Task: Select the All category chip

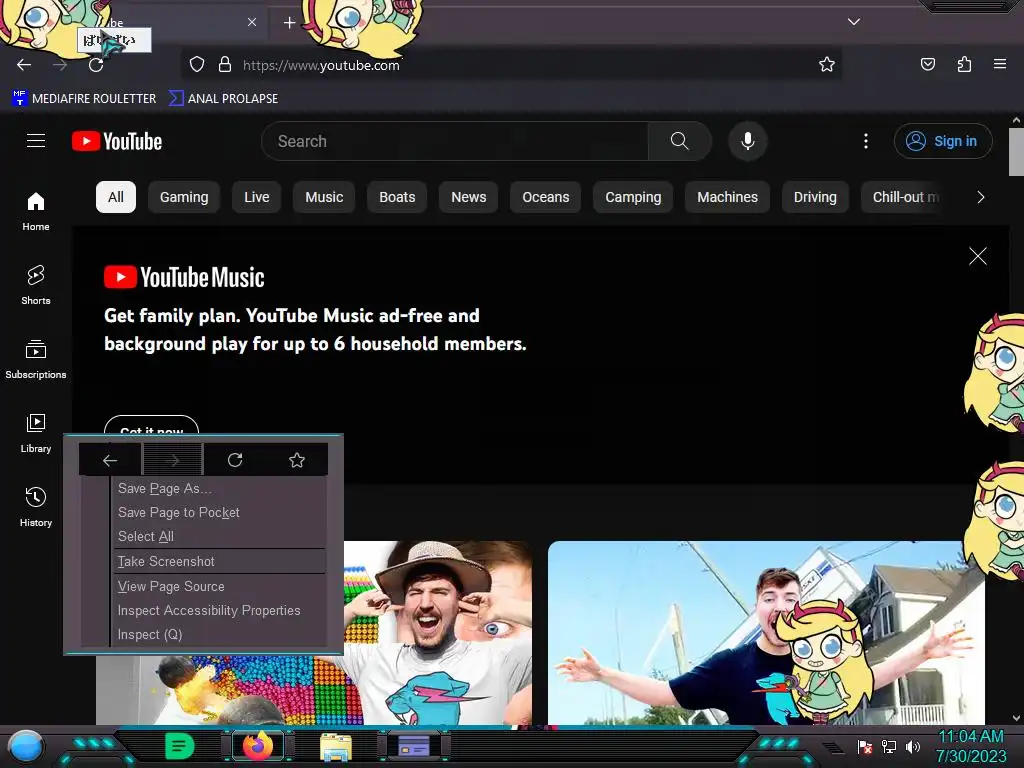Action: click(x=116, y=197)
